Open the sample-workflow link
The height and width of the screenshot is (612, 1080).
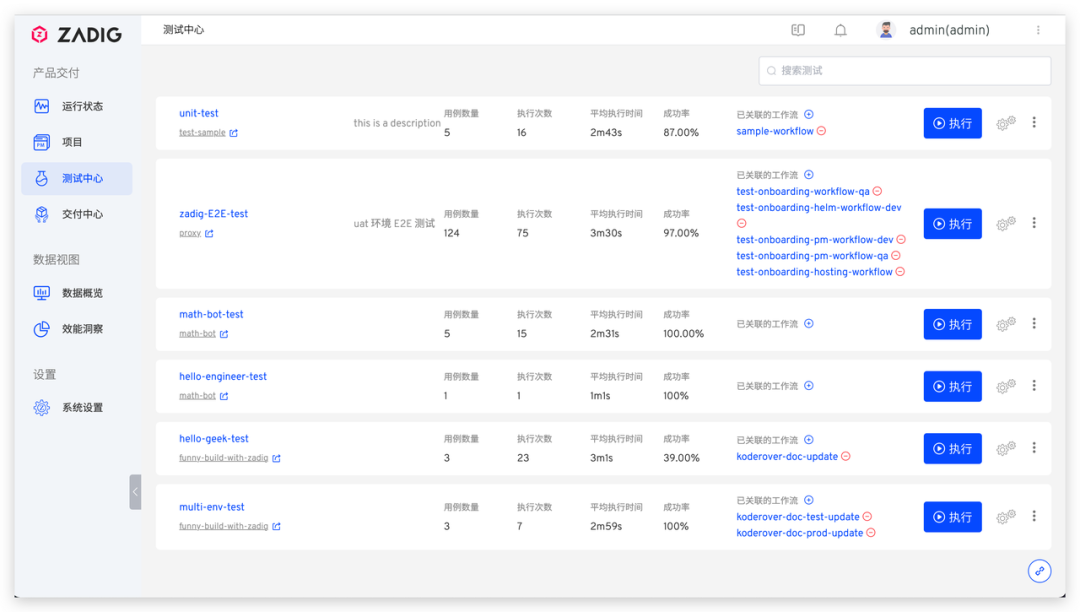[x=775, y=131]
